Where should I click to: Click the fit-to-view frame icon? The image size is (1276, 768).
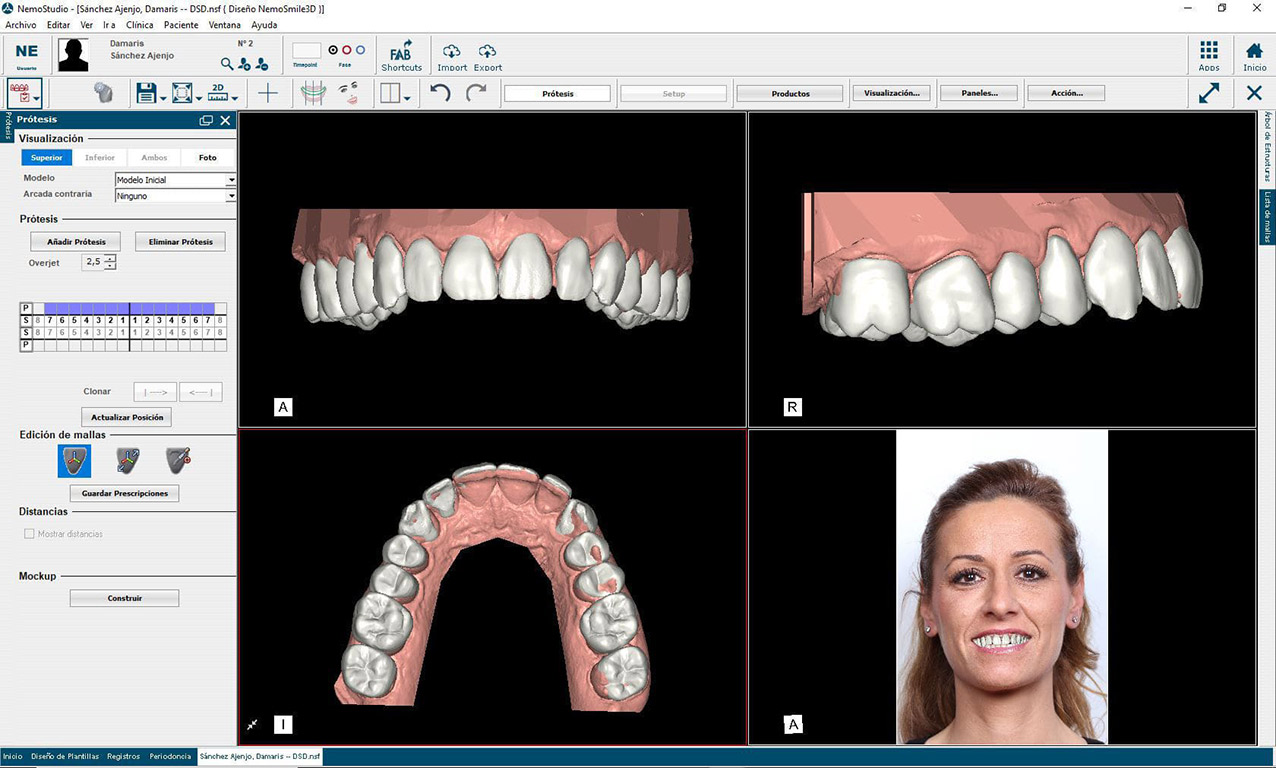(182, 93)
